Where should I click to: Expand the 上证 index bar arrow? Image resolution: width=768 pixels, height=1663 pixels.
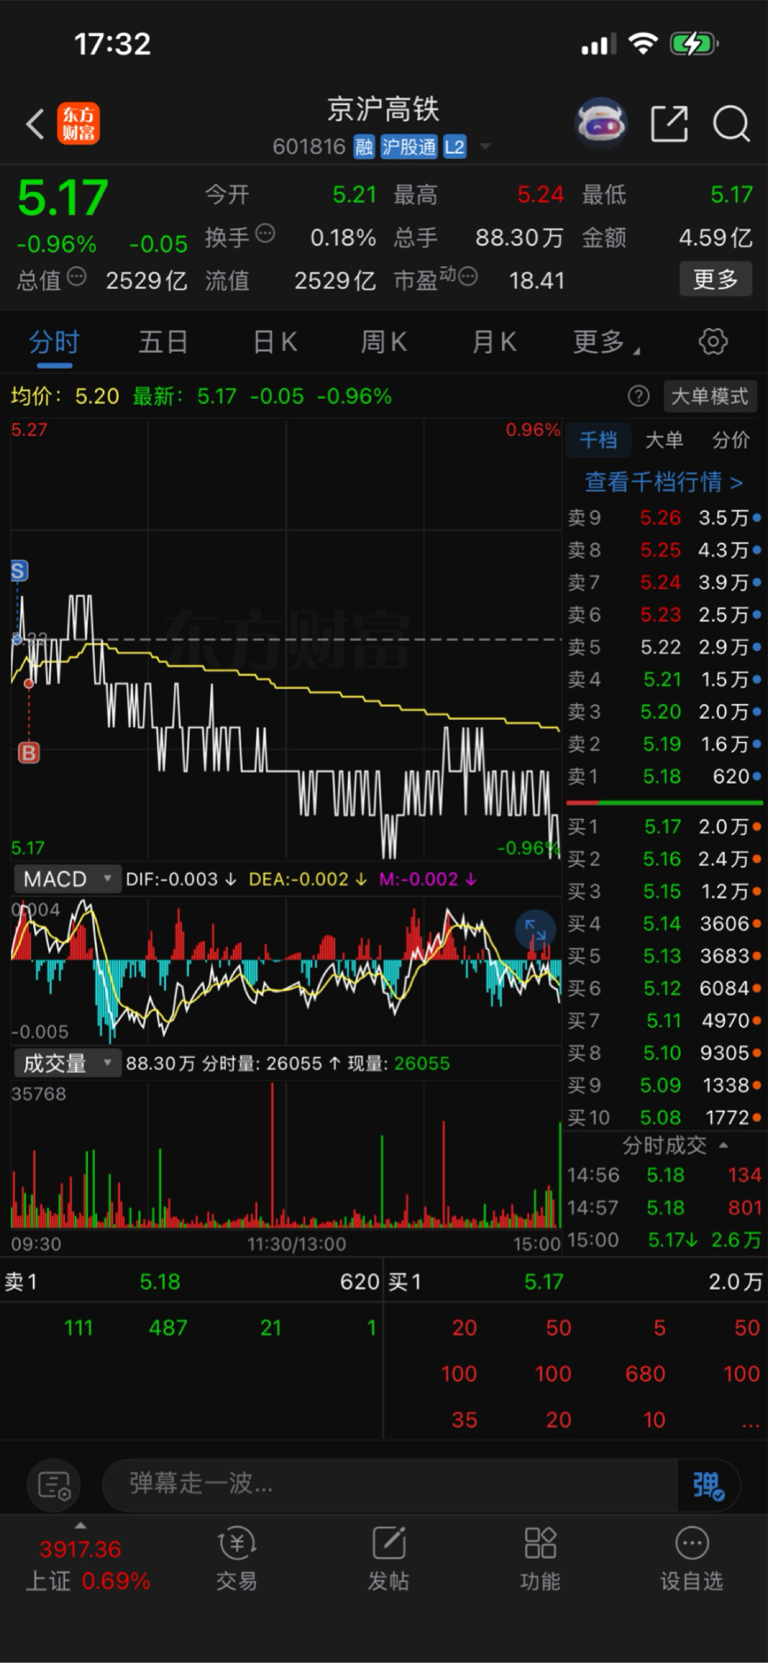click(80, 1525)
